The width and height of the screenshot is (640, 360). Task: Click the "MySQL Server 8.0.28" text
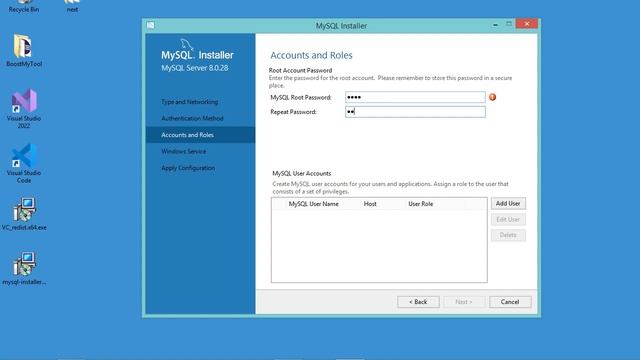pyautogui.click(x=195, y=68)
